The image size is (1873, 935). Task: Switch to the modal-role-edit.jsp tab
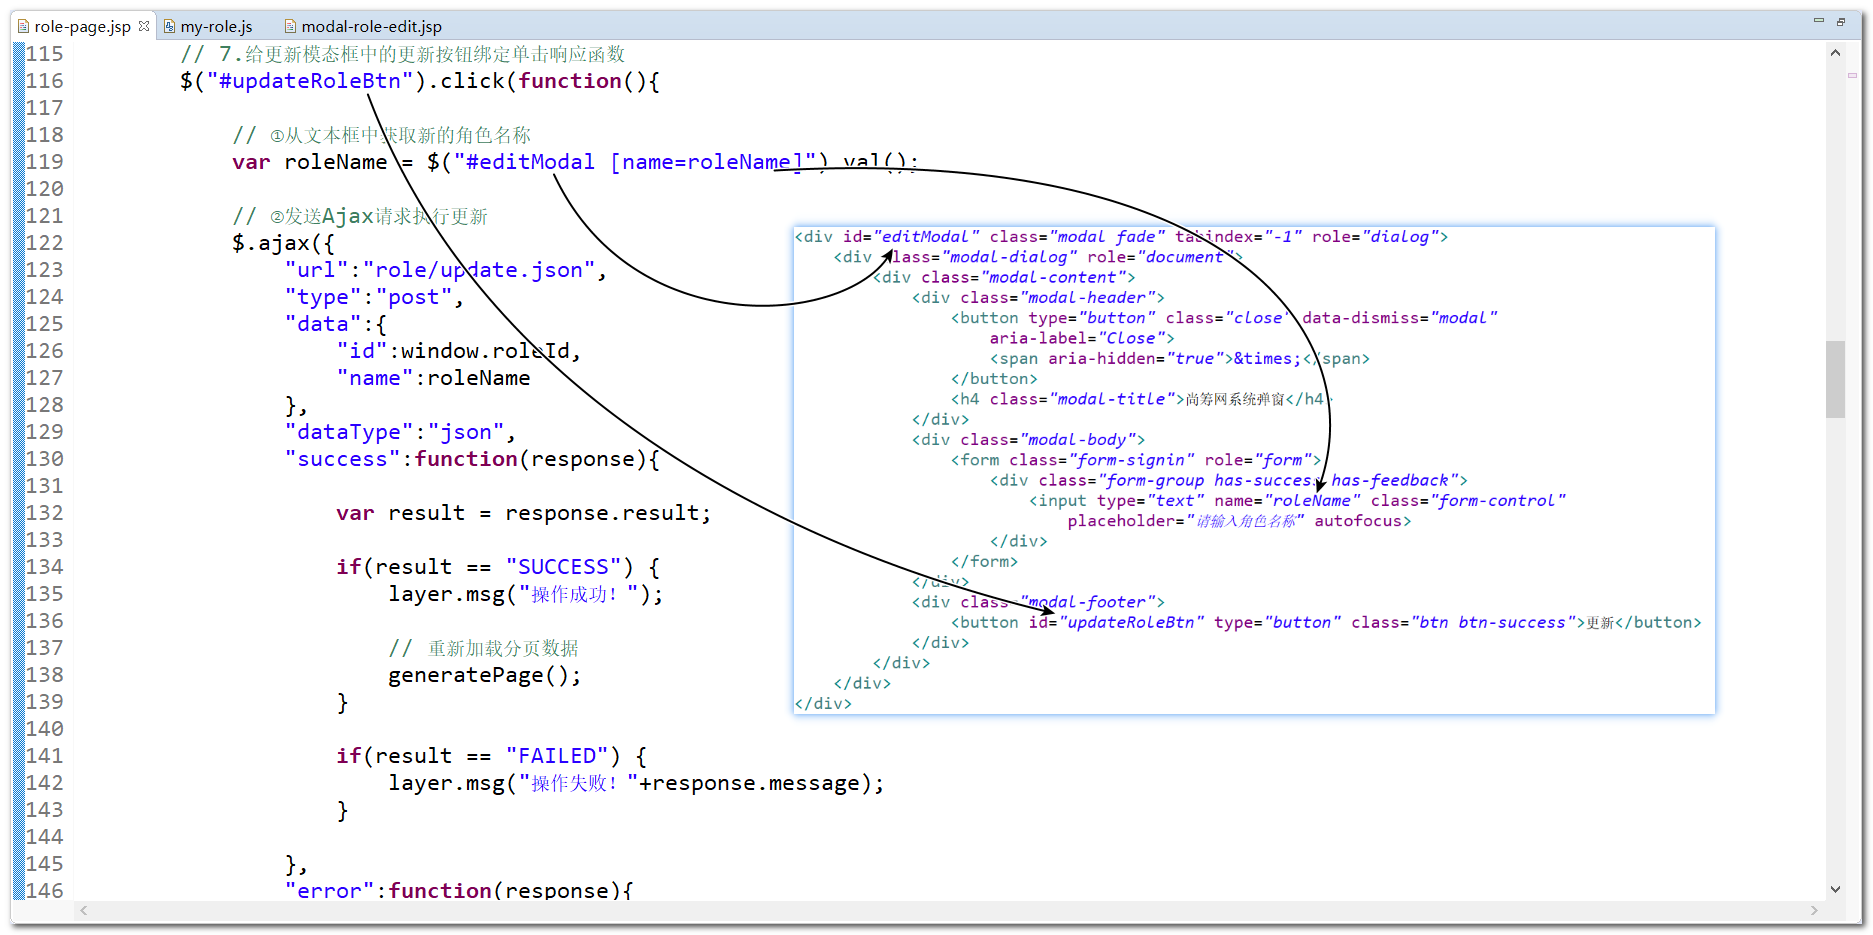[x=362, y=27]
